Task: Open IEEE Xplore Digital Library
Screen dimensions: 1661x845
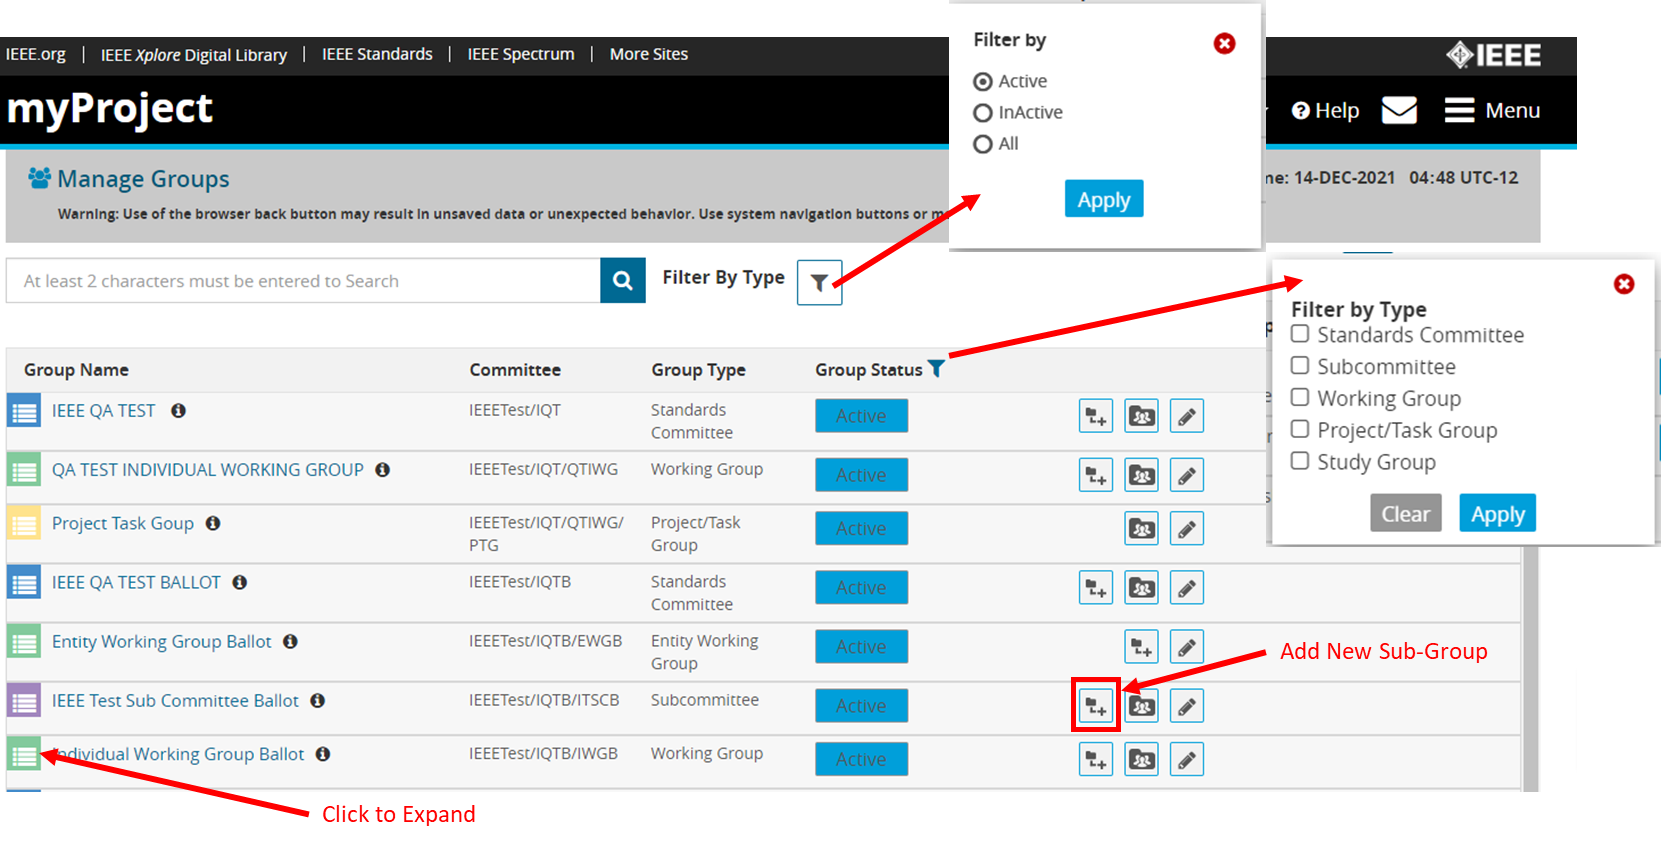Action: [x=194, y=55]
